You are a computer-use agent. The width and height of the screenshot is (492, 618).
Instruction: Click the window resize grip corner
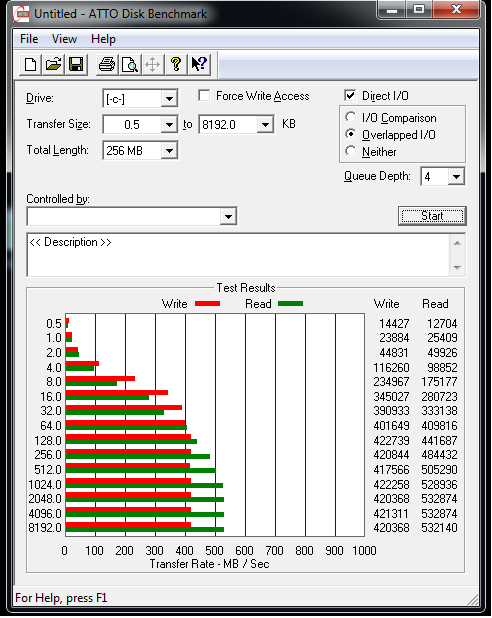(x=473, y=599)
